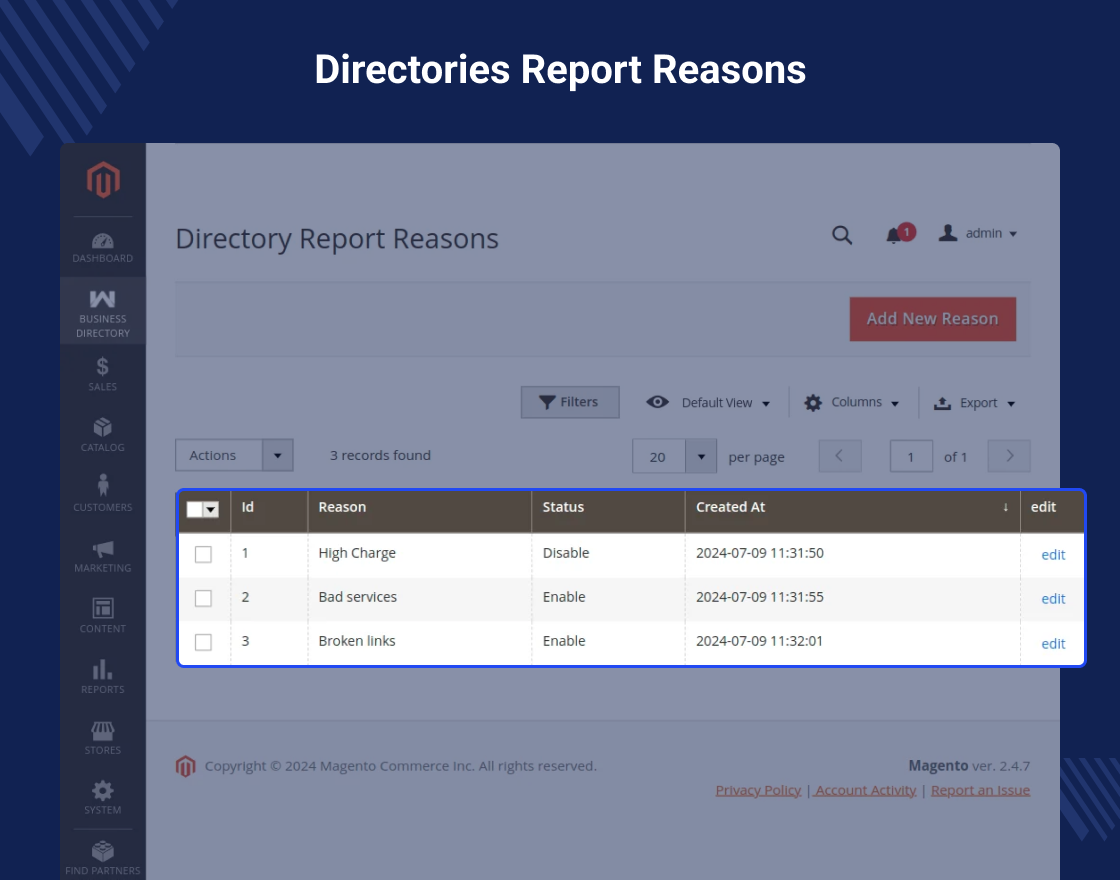The image size is (1120, 880).
Task: Open the Stores storefront menu
Action: coord(103,738)
